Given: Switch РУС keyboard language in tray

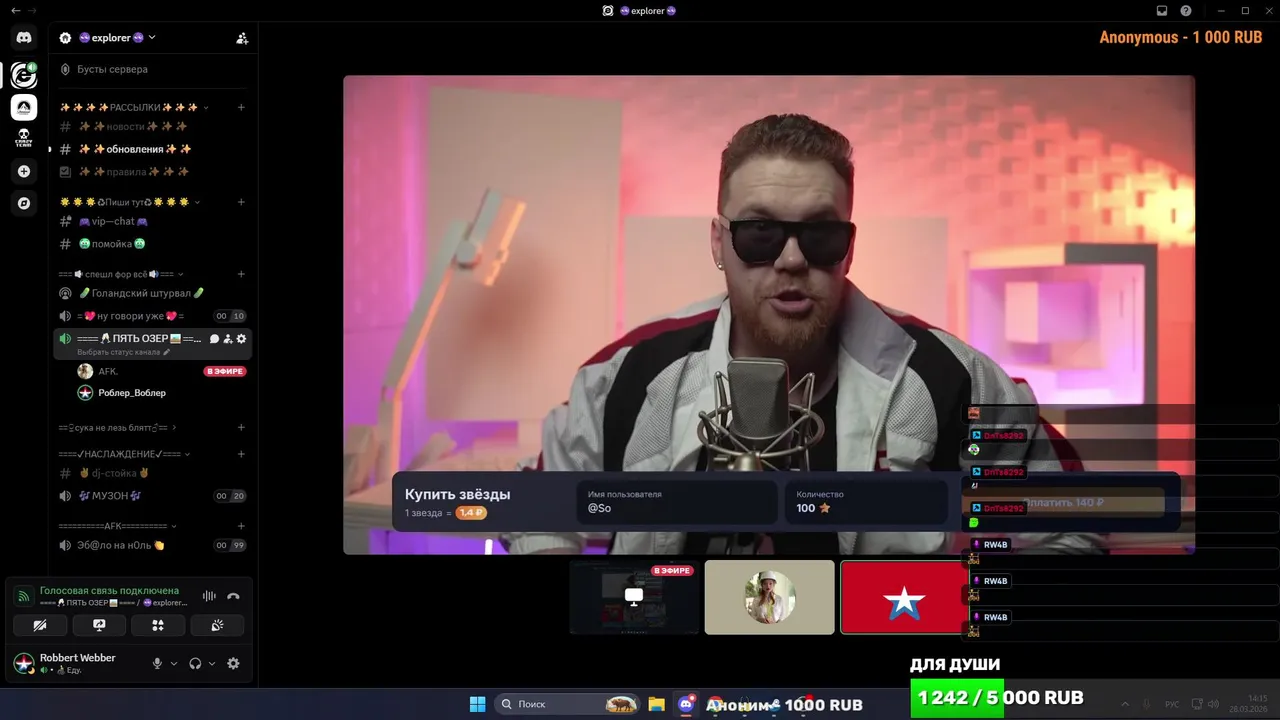Looking at the screenshot, I should 1173,704.
